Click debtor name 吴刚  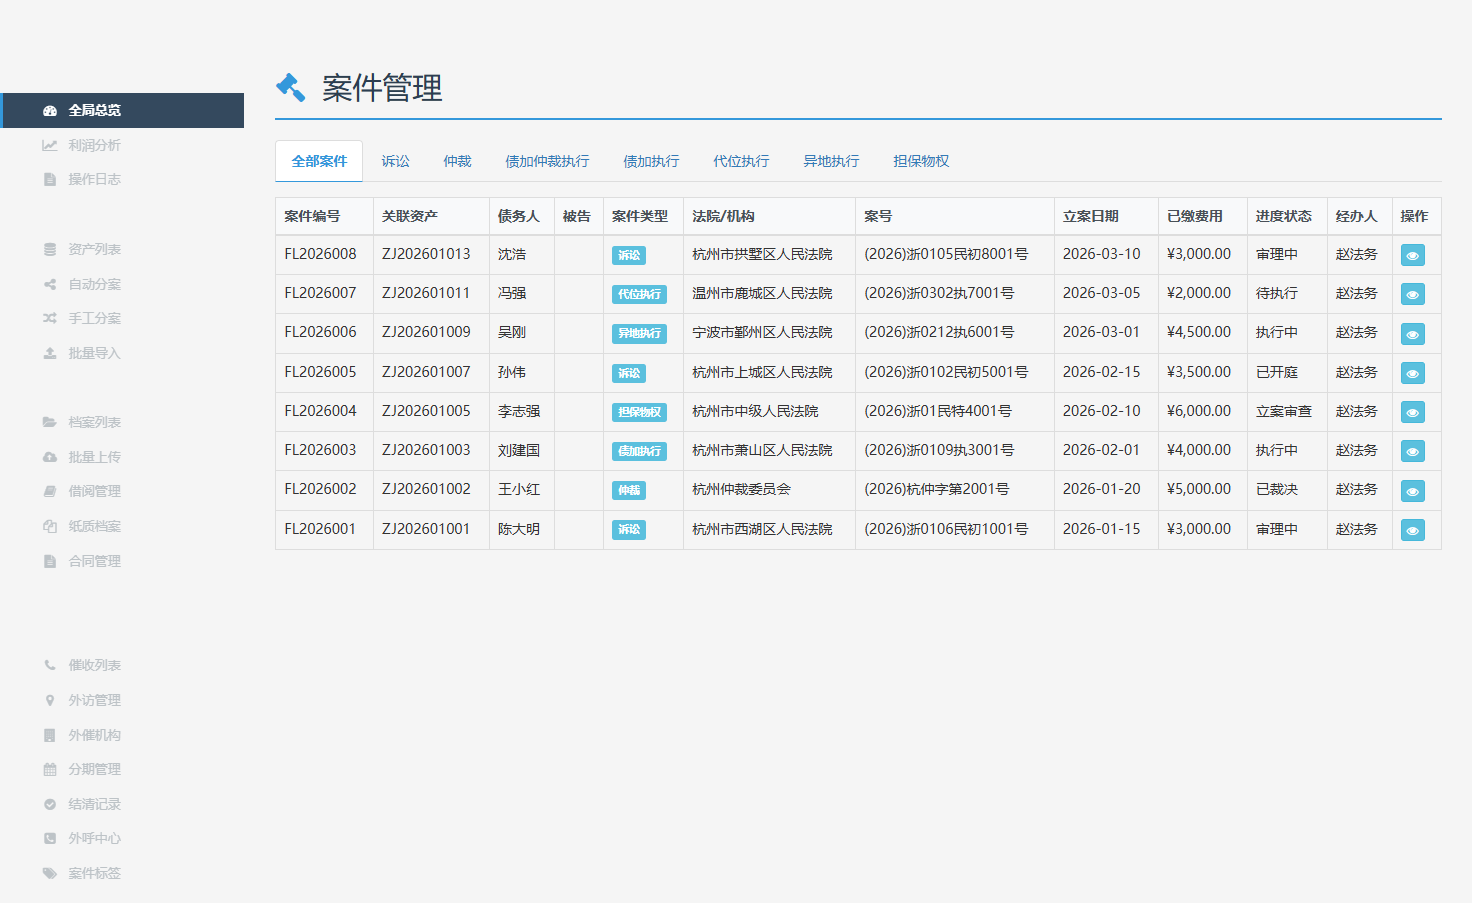coord(512,332)
